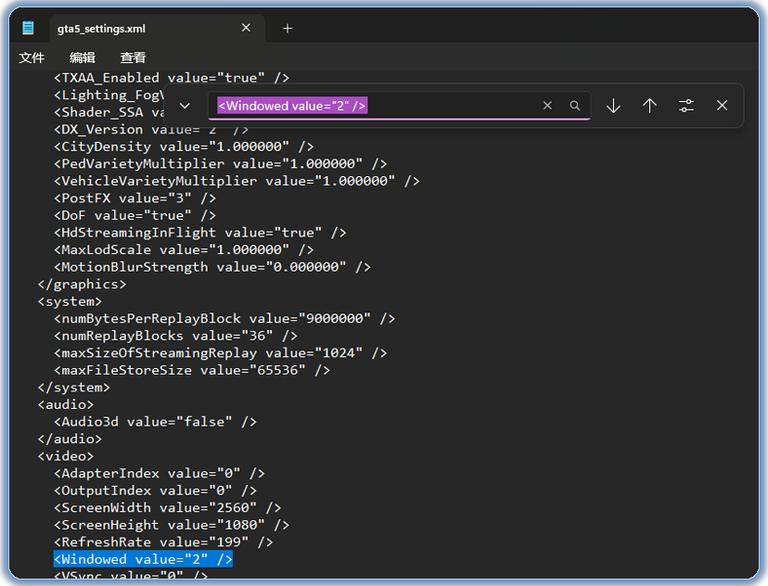Expand the replace field chevron
The image size is (768, 586).
tap(184, 106)
